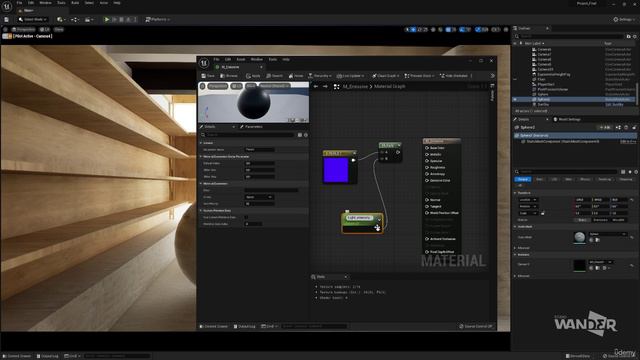640x360 pixels.
Task: Click Apply in the Material Editor toolbar
Action: [253, 76]
